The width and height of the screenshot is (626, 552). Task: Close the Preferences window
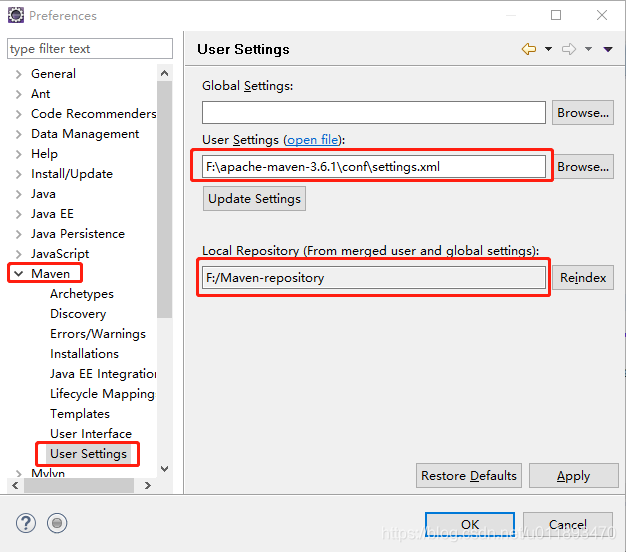(602, 15)
